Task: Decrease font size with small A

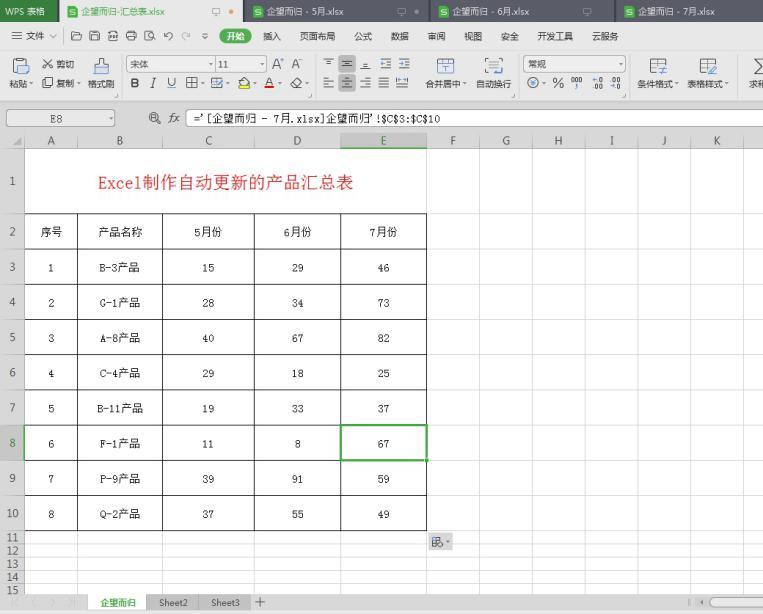Action: [x=296, y=64]
